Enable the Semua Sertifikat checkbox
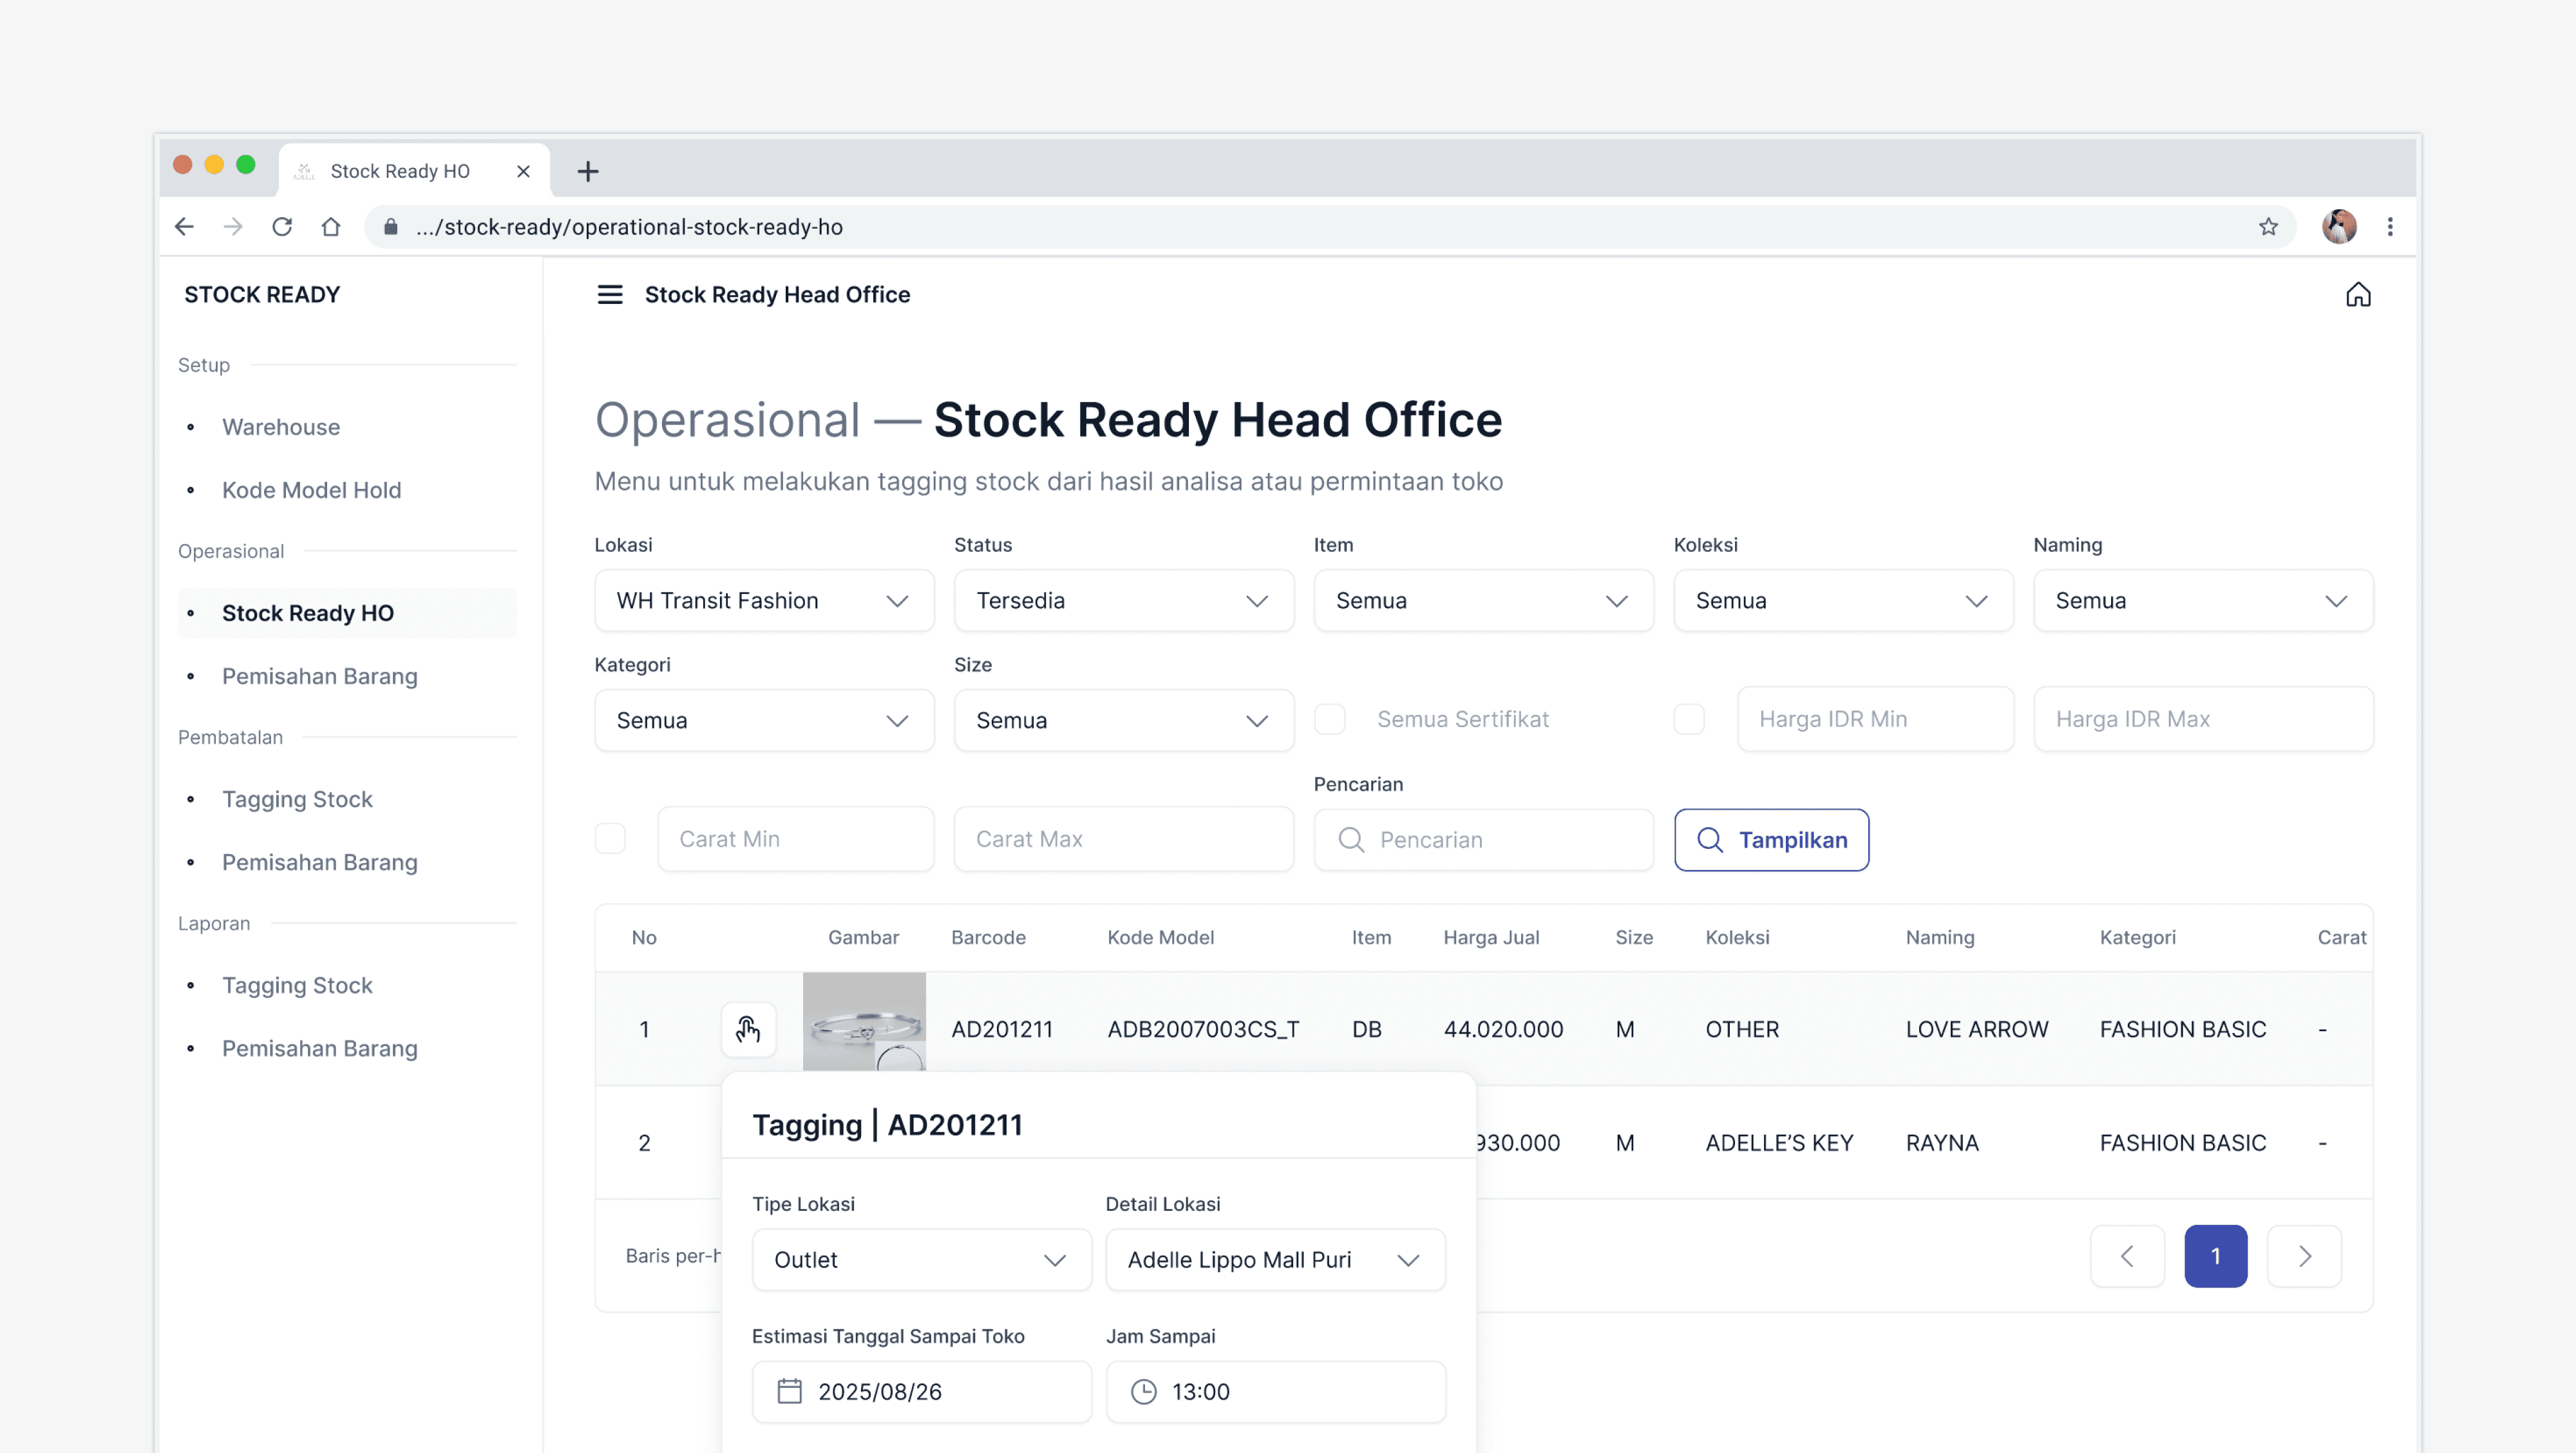This screenshot has height=1453, width=2576. click(x=1331, y=718)
